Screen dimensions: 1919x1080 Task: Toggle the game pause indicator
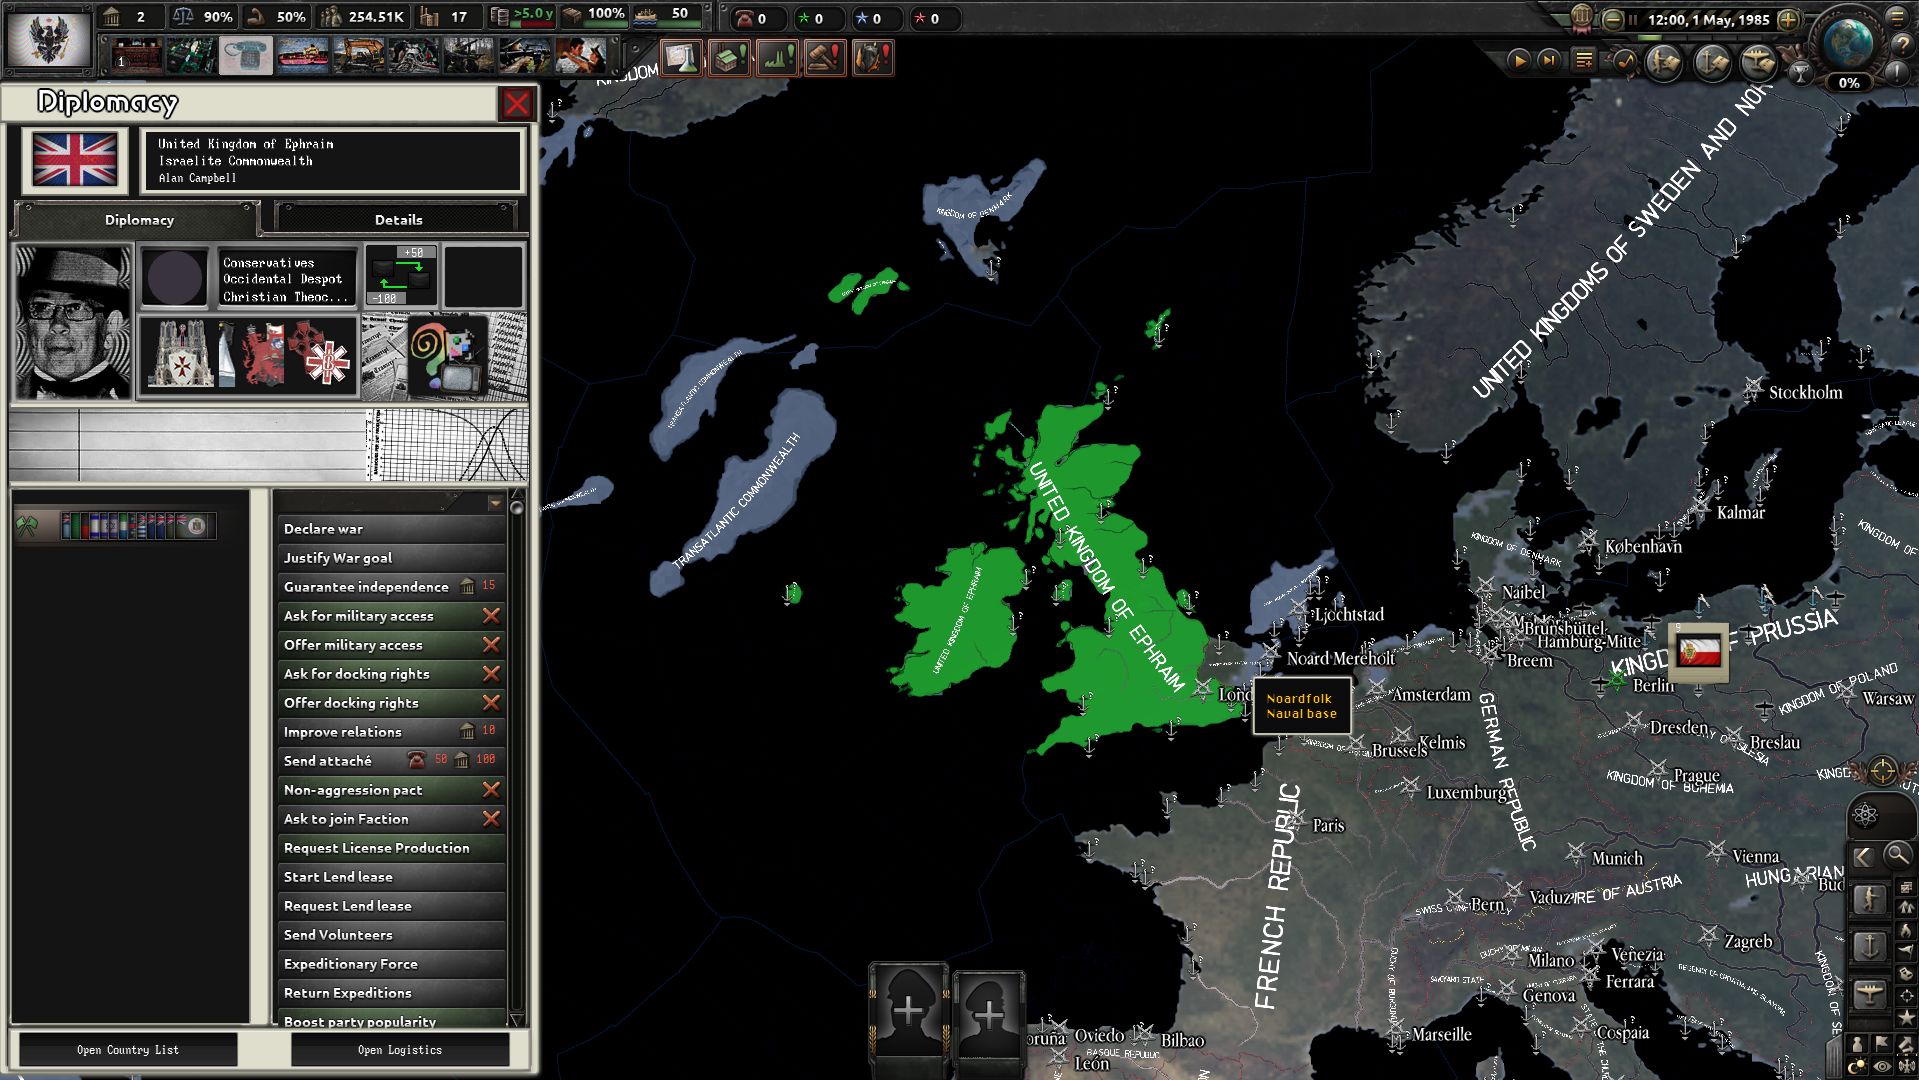(x=1633, y=19)
